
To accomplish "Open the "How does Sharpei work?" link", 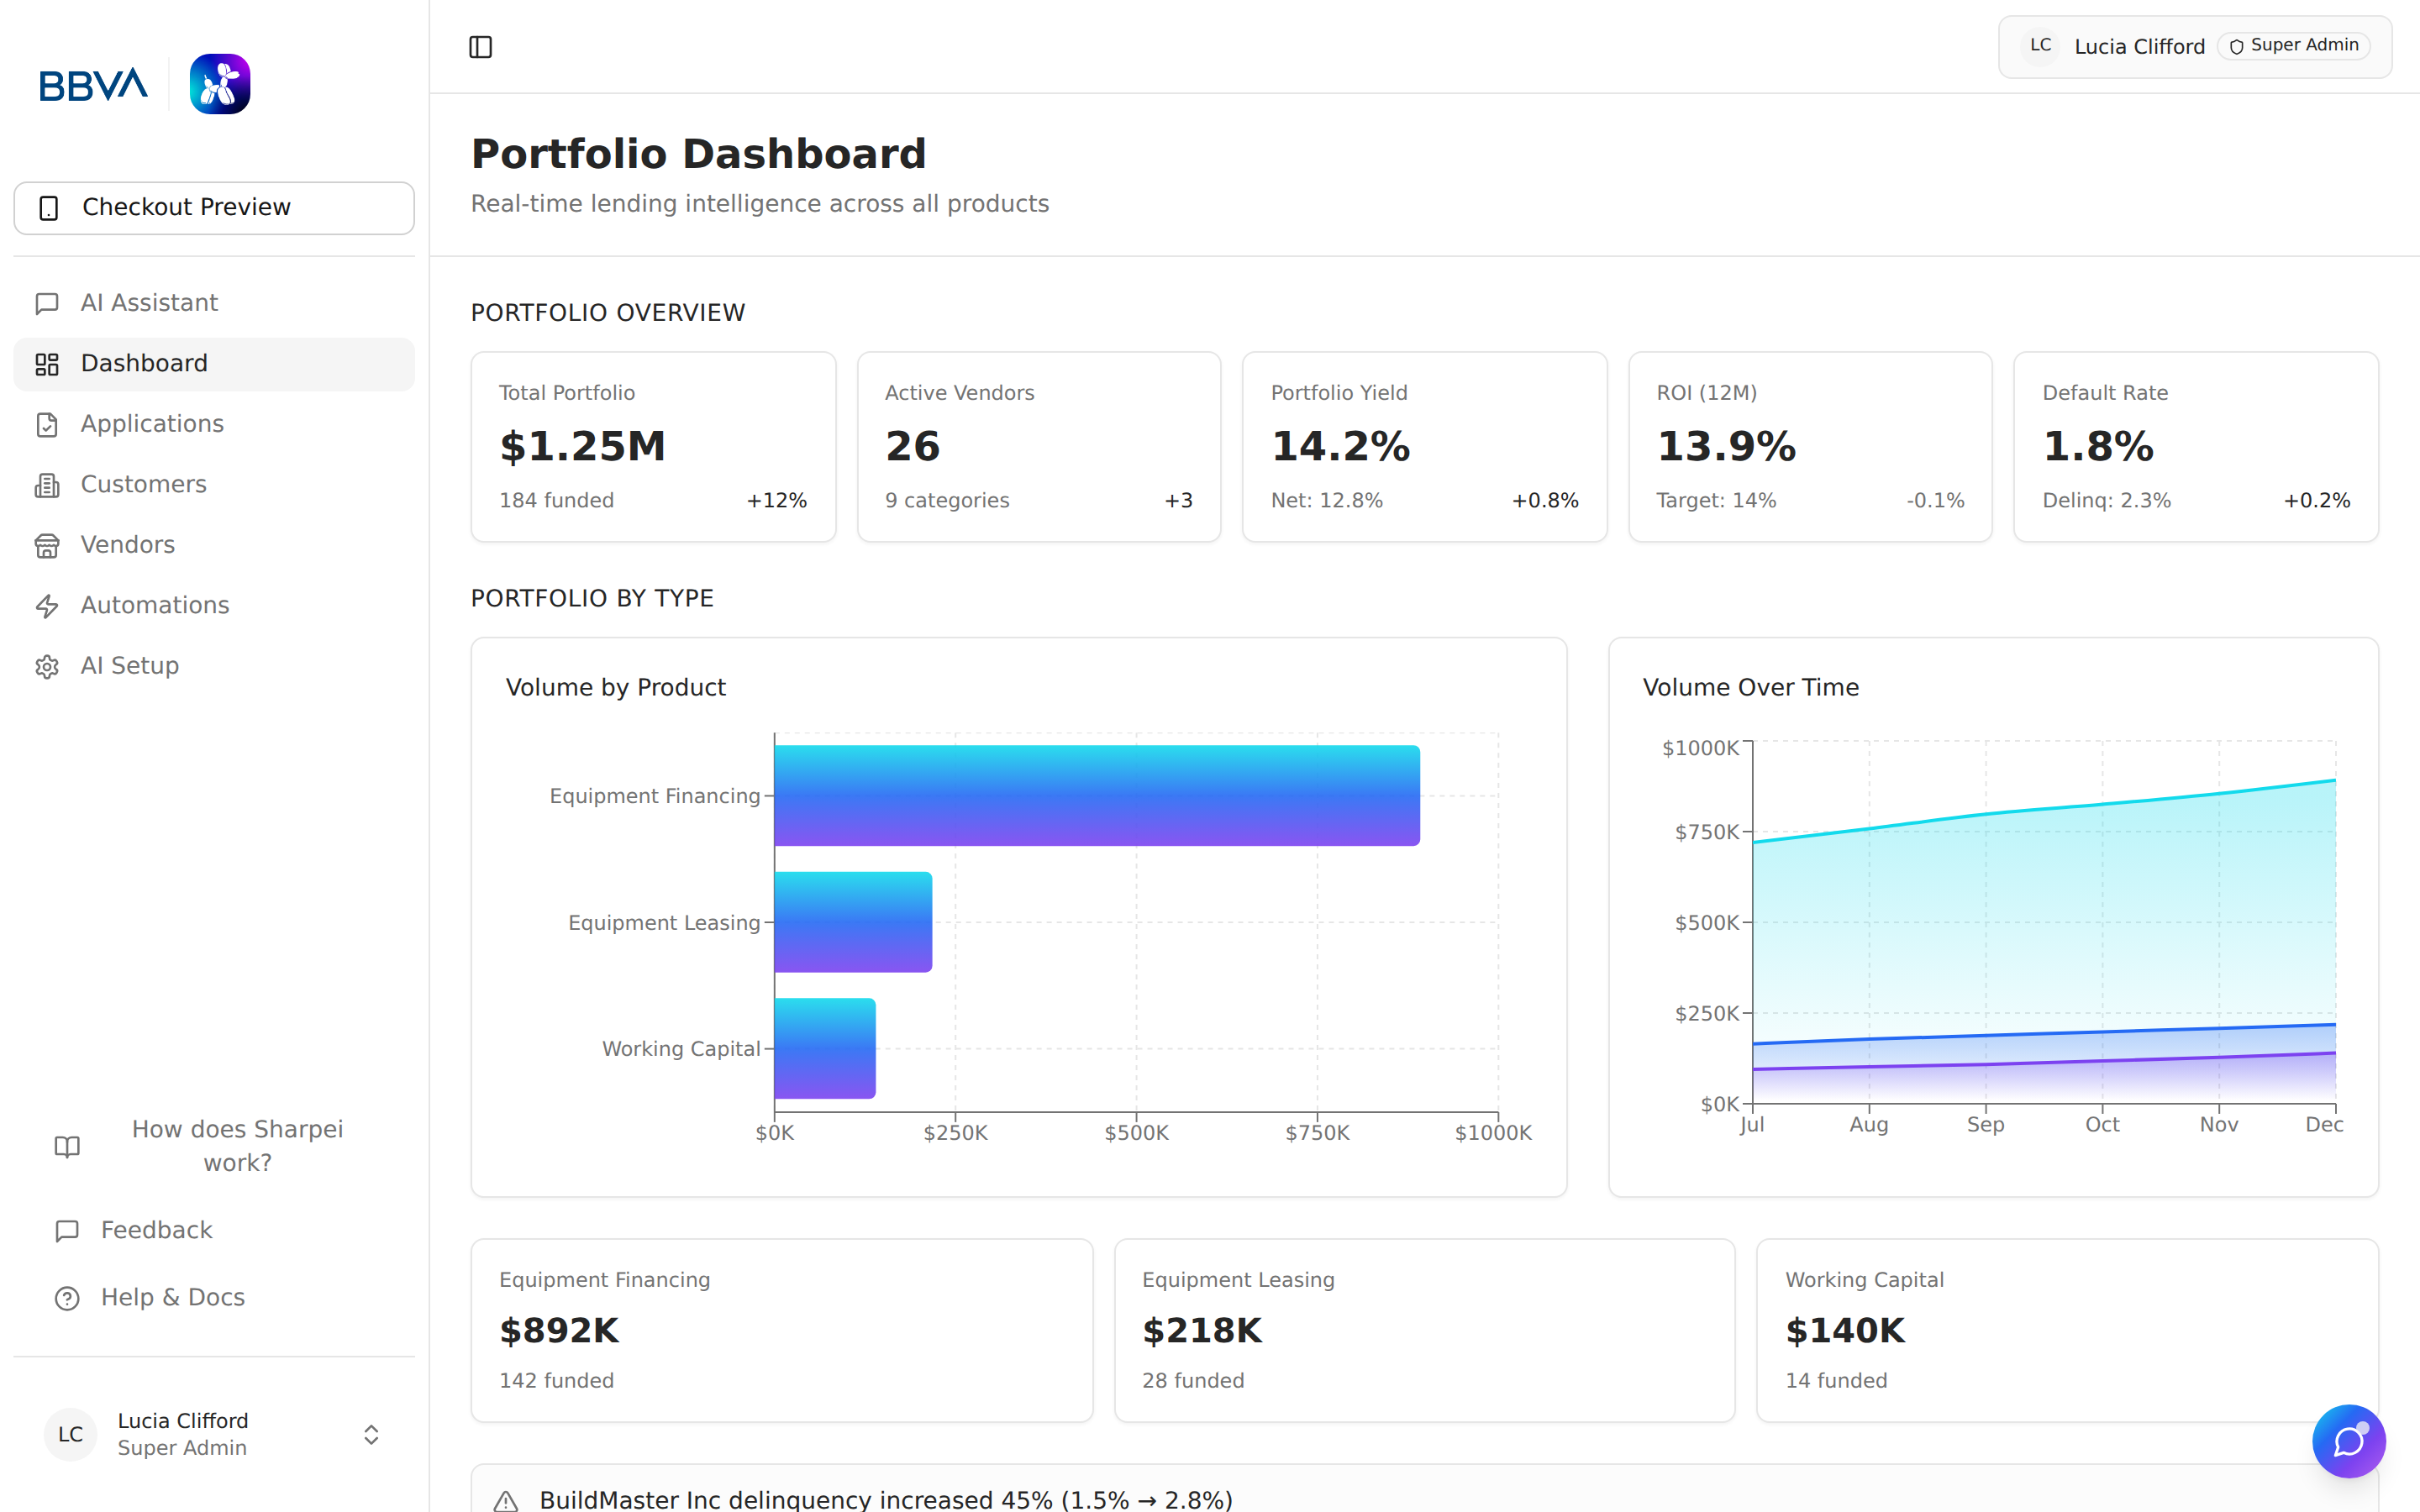I will 237,1145.
